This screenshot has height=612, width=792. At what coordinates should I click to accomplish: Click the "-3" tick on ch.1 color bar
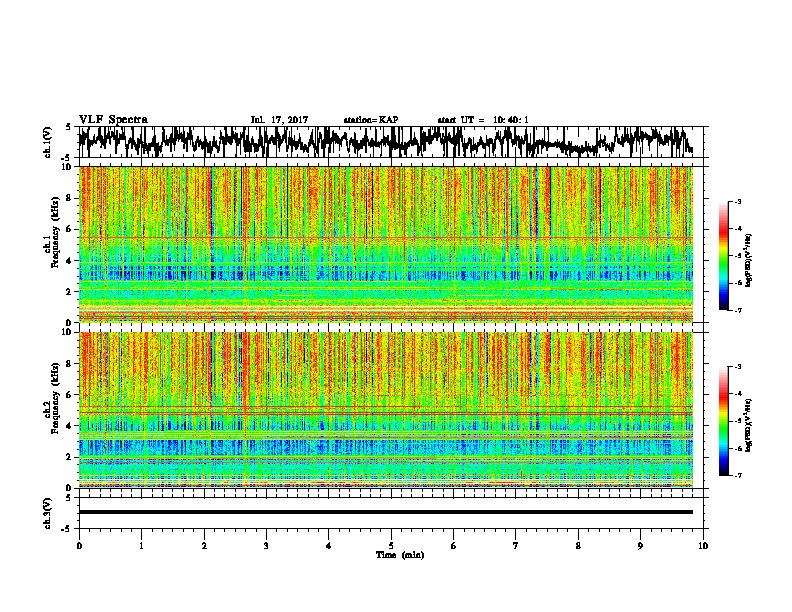pyautogui.click(x=737, y=202)
